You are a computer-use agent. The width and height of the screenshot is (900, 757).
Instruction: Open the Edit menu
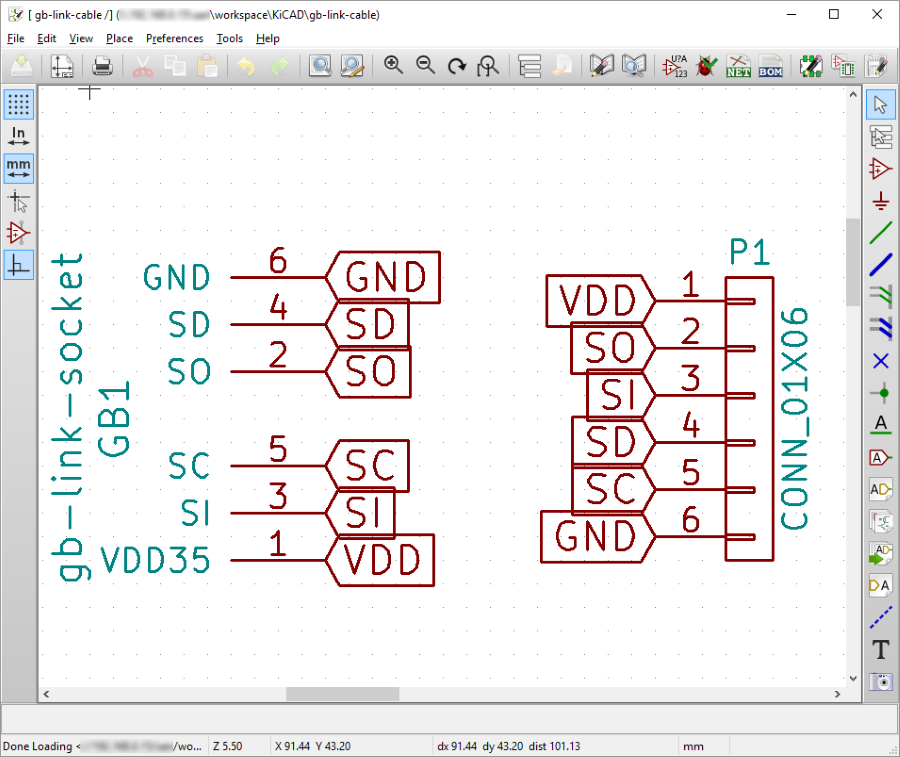click(46, 38)
